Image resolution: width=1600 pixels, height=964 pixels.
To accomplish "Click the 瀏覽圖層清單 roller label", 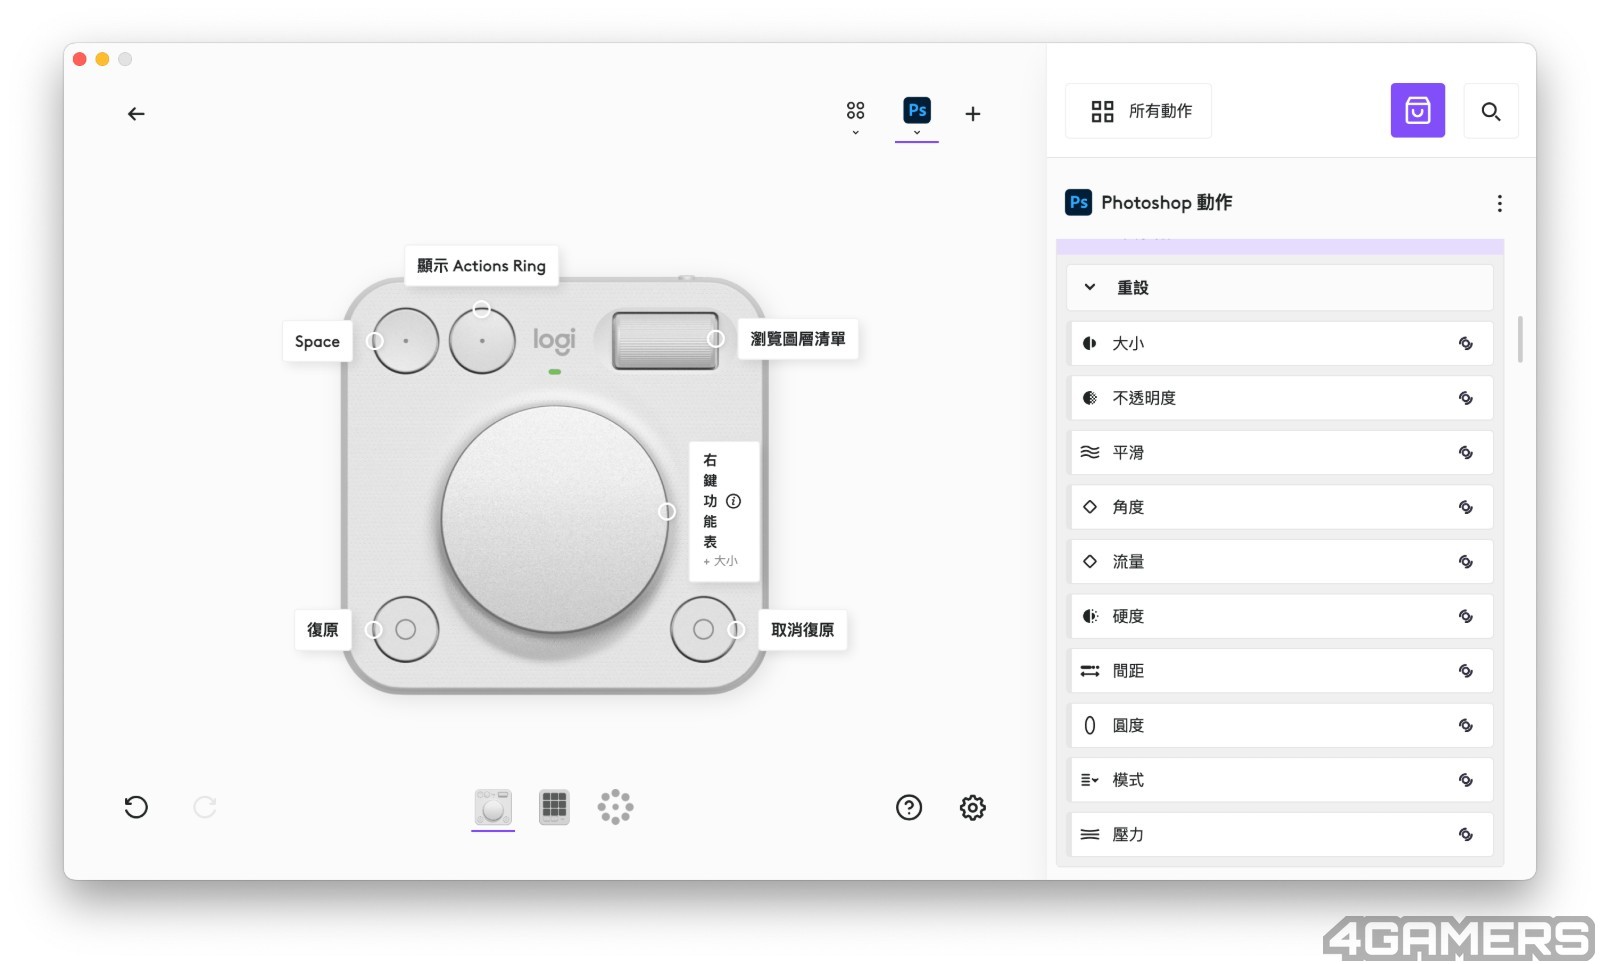I will [798, 339].
